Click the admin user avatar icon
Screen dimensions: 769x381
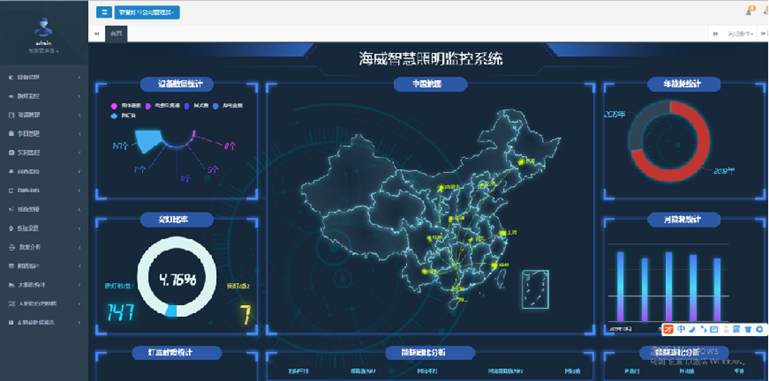tap(44, 27)
